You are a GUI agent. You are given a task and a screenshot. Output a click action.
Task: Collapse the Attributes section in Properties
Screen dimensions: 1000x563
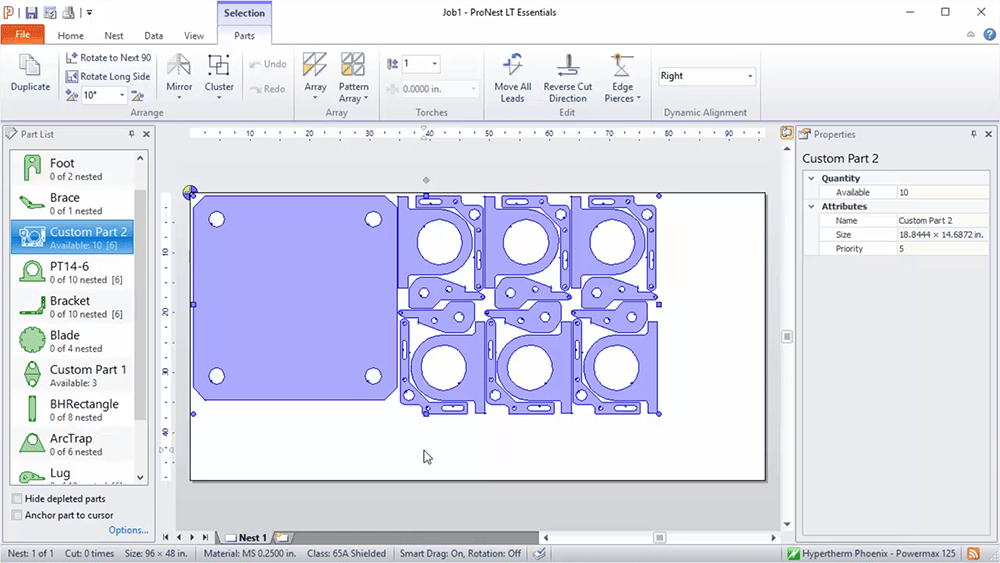pos(812,206)
